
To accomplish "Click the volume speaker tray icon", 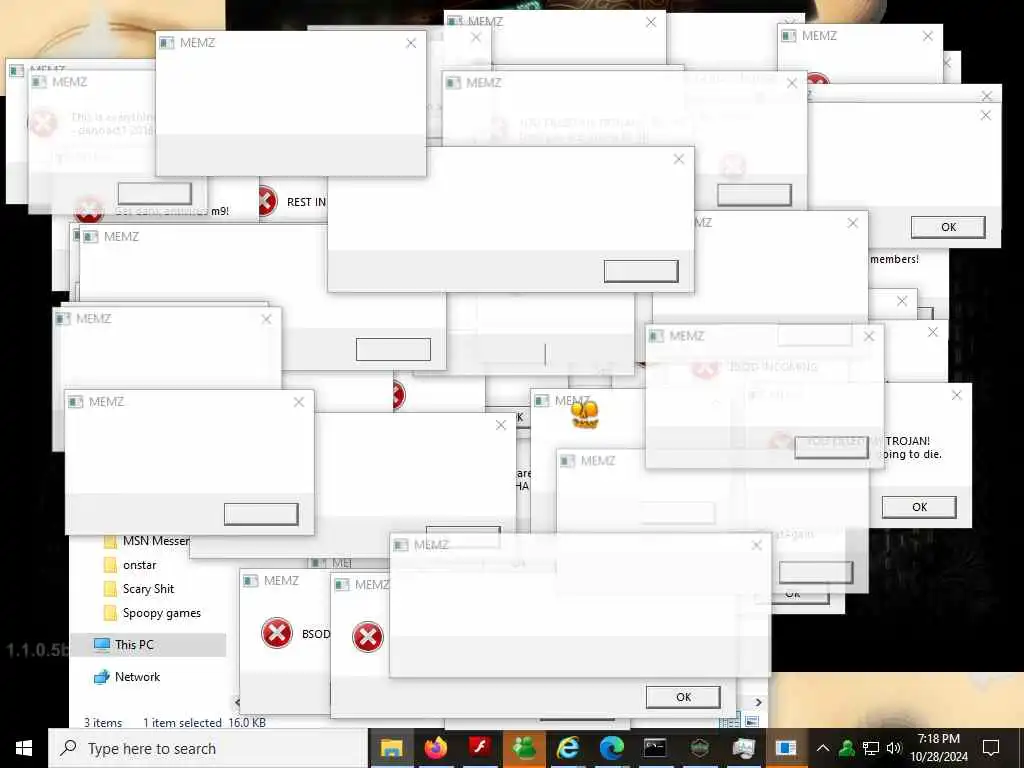I will coord(894,748).
